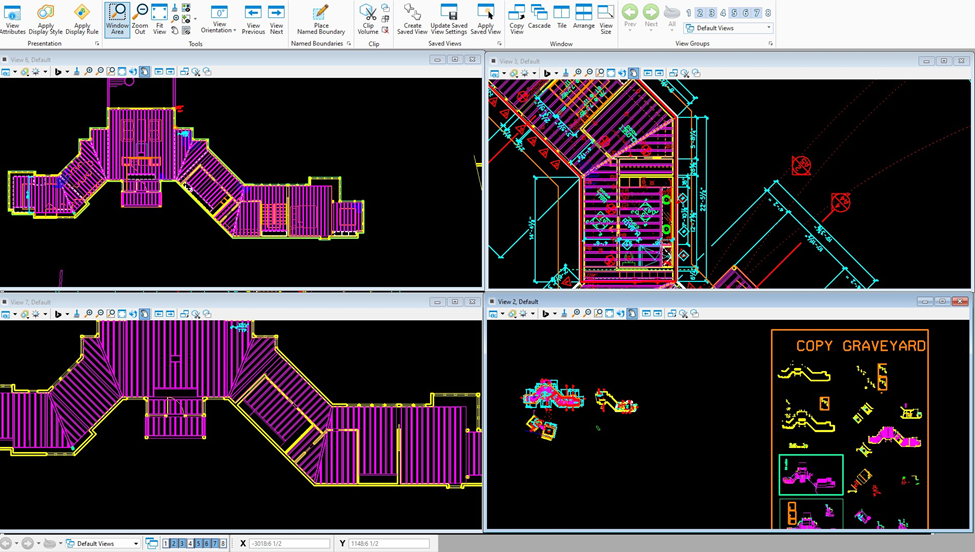Expand the Default Views dropdown in ribbon

(769, 28)
